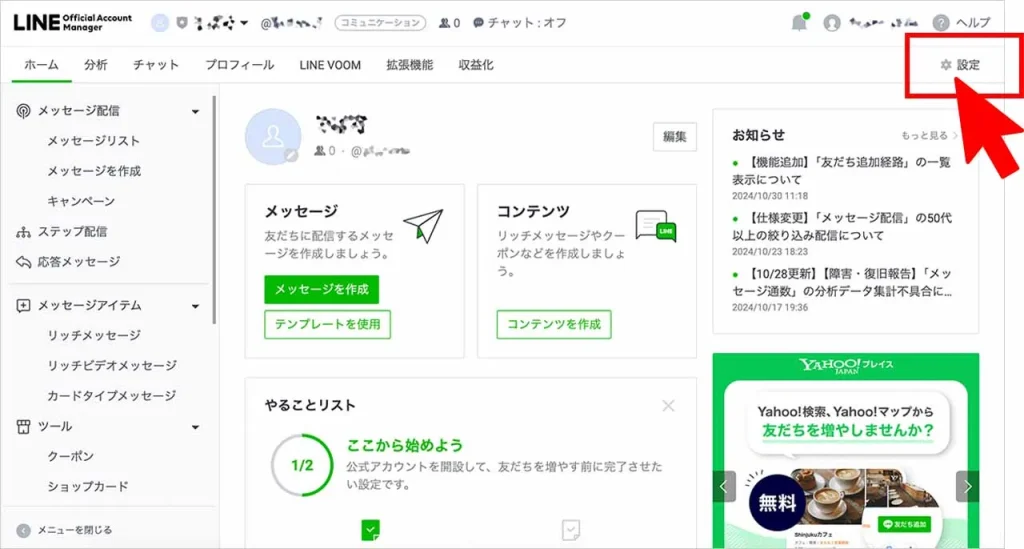Image resolution: width=1024 pixels, height=549 pixels.
Task: Click the message broadcast icon in sidebar
Action: [24, 111]
